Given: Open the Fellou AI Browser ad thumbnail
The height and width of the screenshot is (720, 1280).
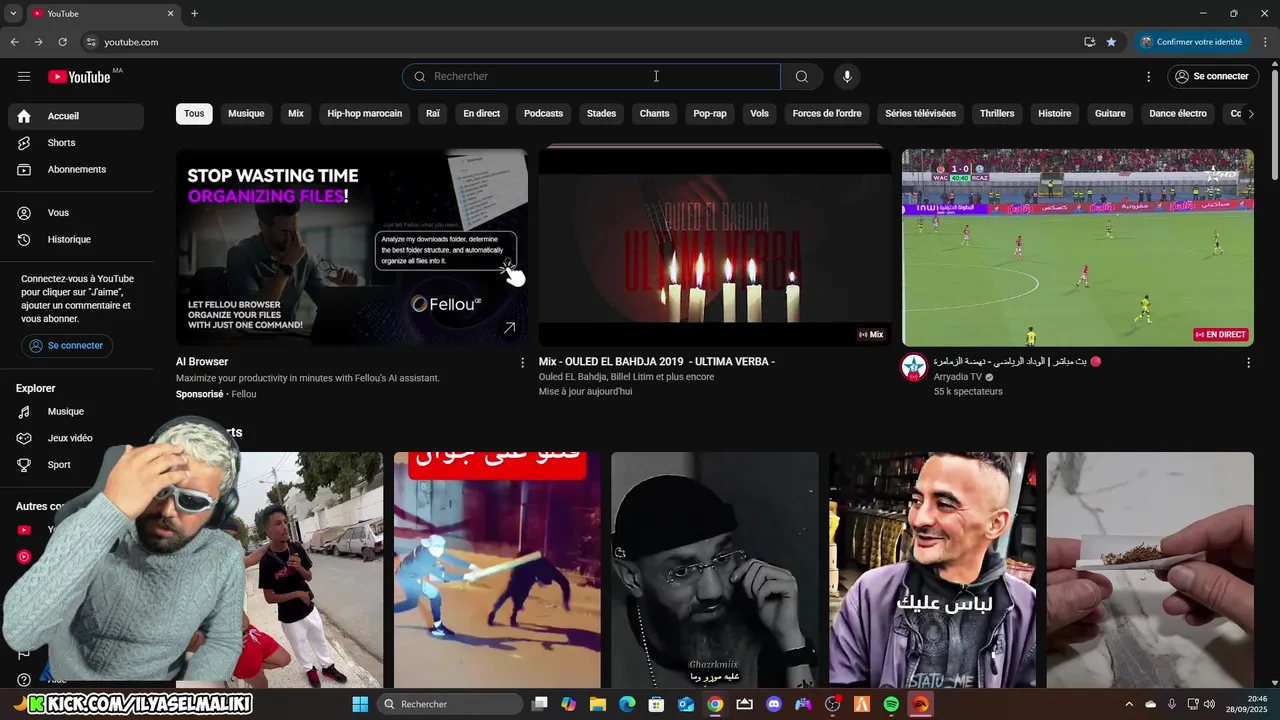Looking at the screenshot, I should click(352, 247).
